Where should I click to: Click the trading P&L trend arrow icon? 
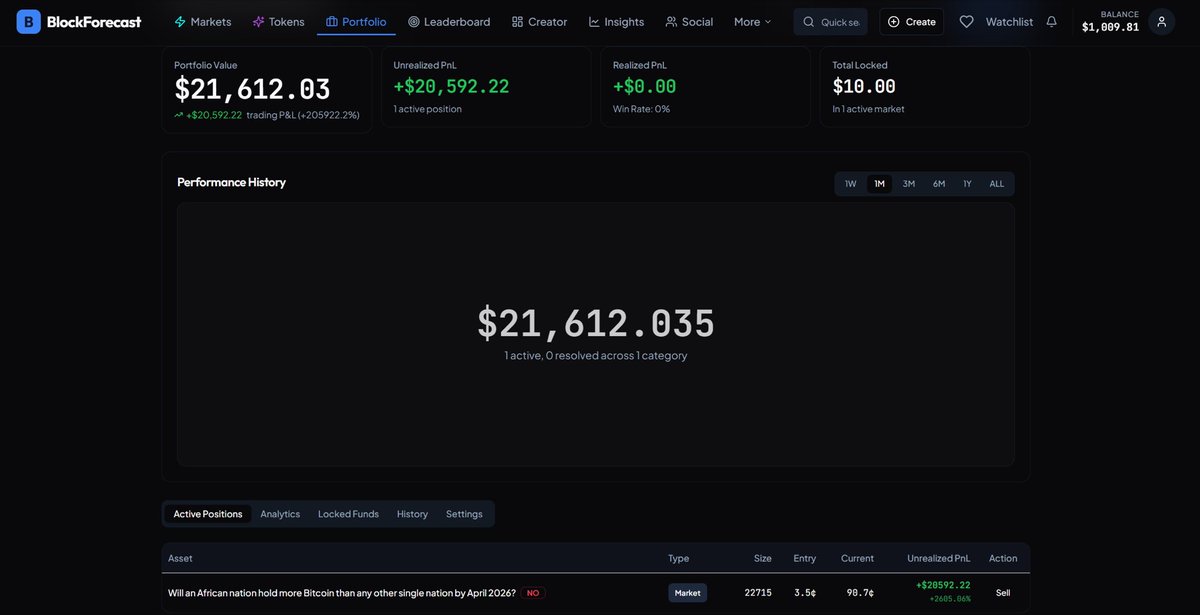(x=179, y=115)
